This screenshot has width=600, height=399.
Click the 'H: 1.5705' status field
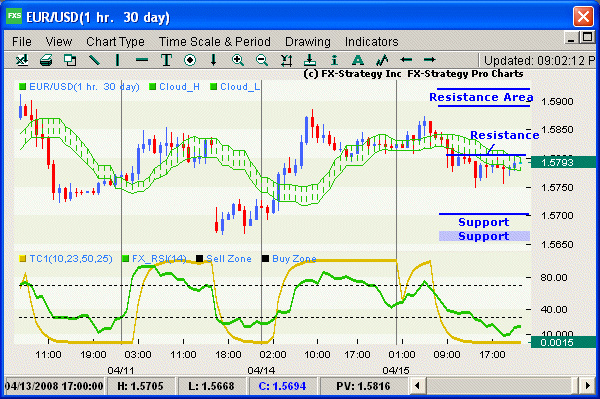pos(140,386)
